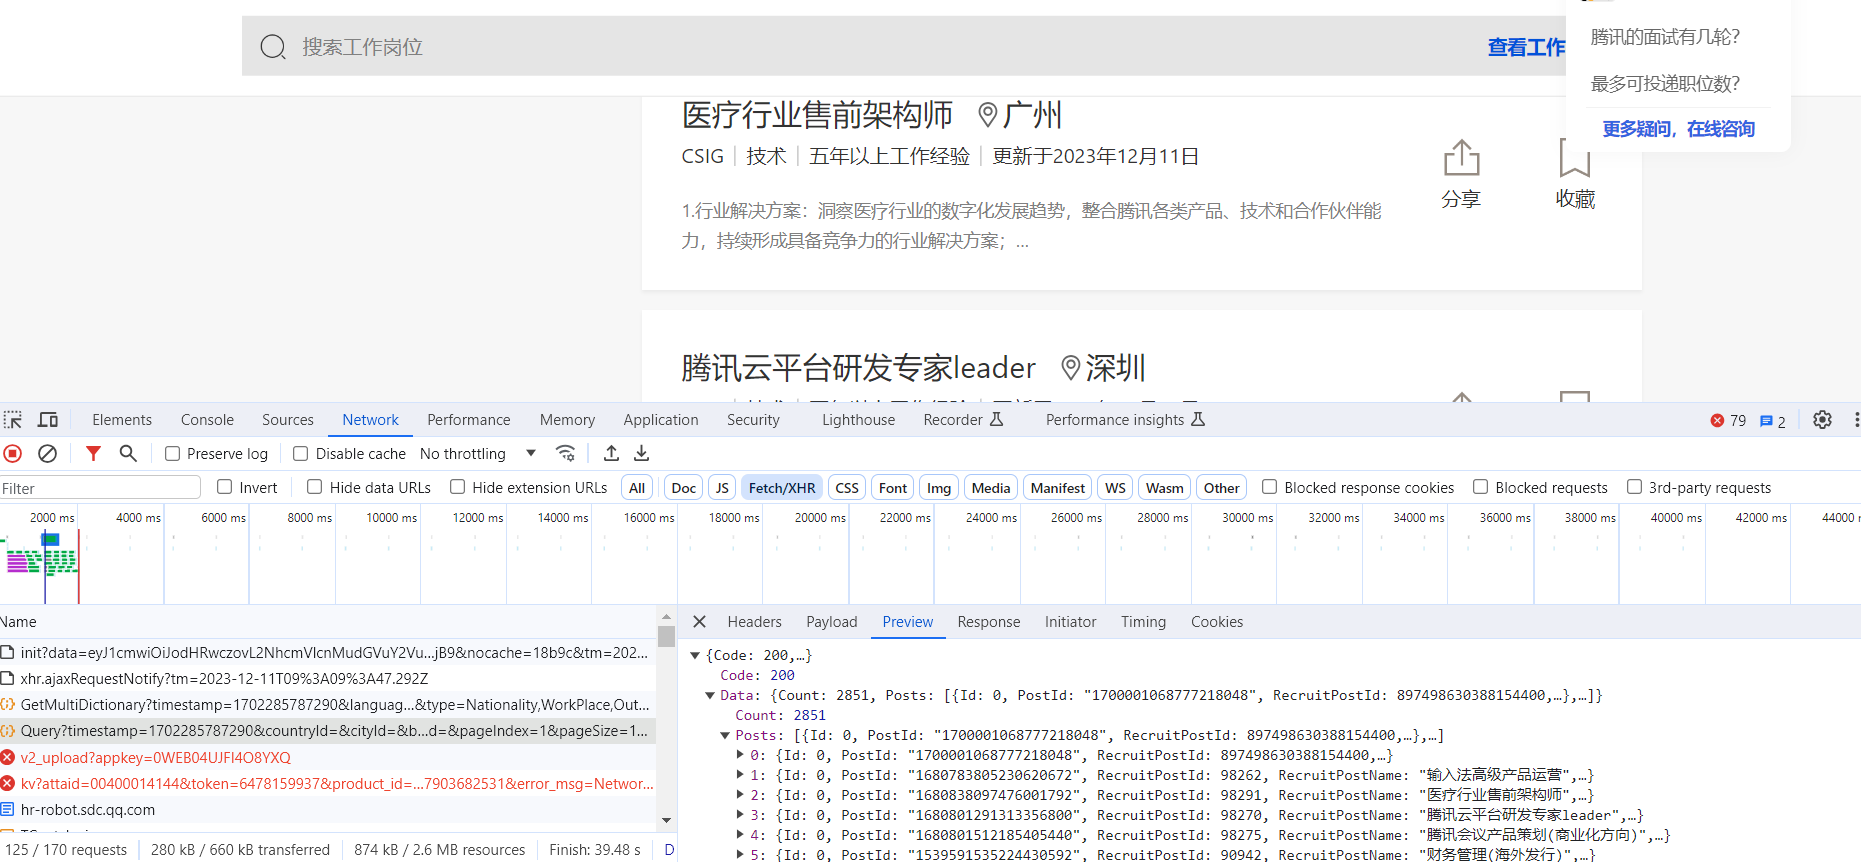Viewport: 1861px width, 862px height.
Task: Click the red error icon beside the kv?attaid request
Action: [x=8, y=783]
